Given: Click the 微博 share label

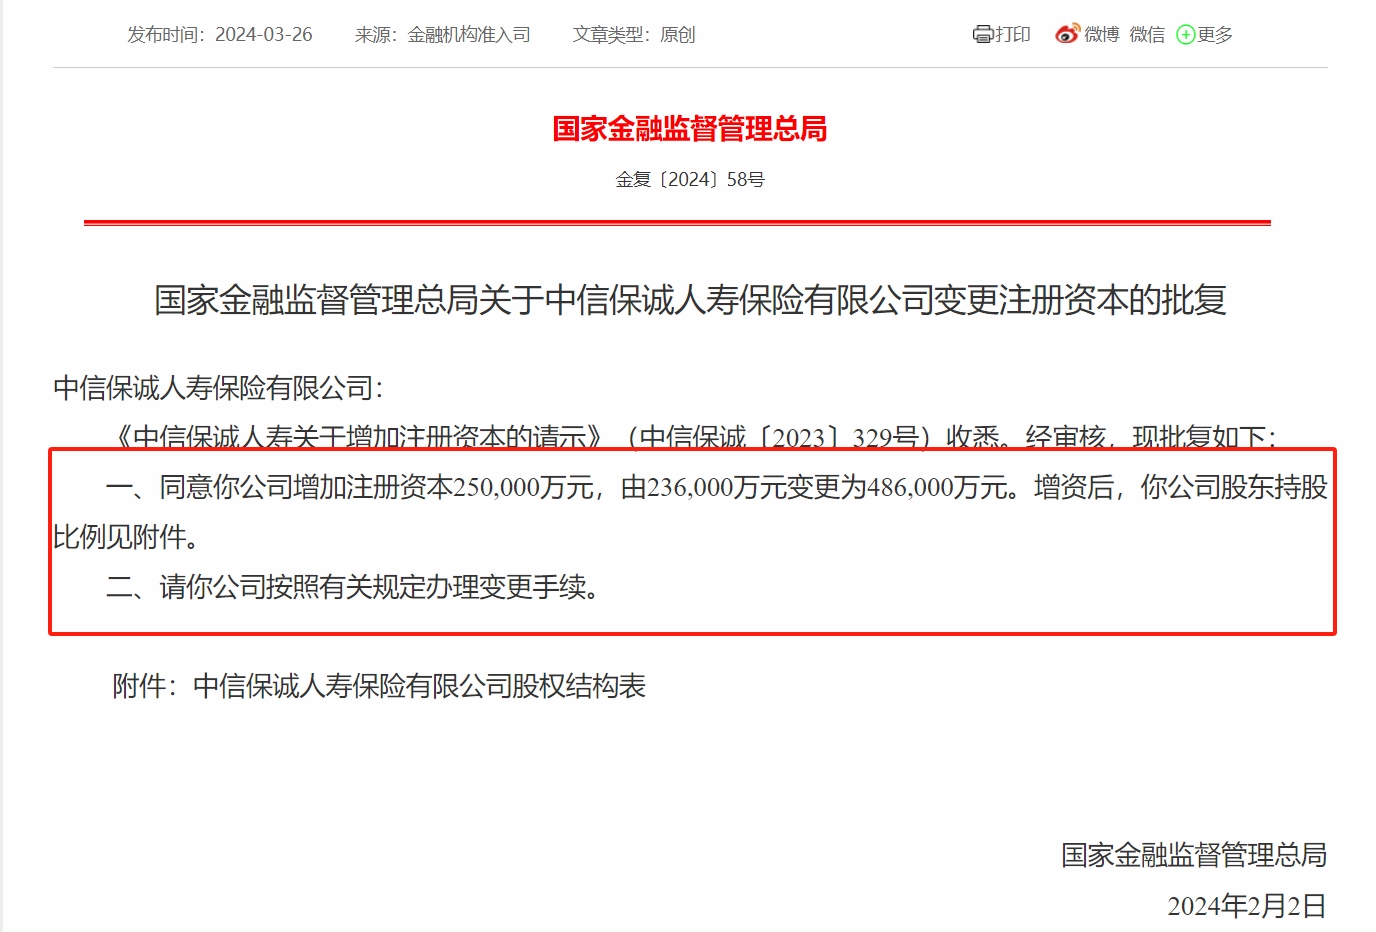Looking at the screenshot, I should pyautogui.click(x=1102, y=35).
